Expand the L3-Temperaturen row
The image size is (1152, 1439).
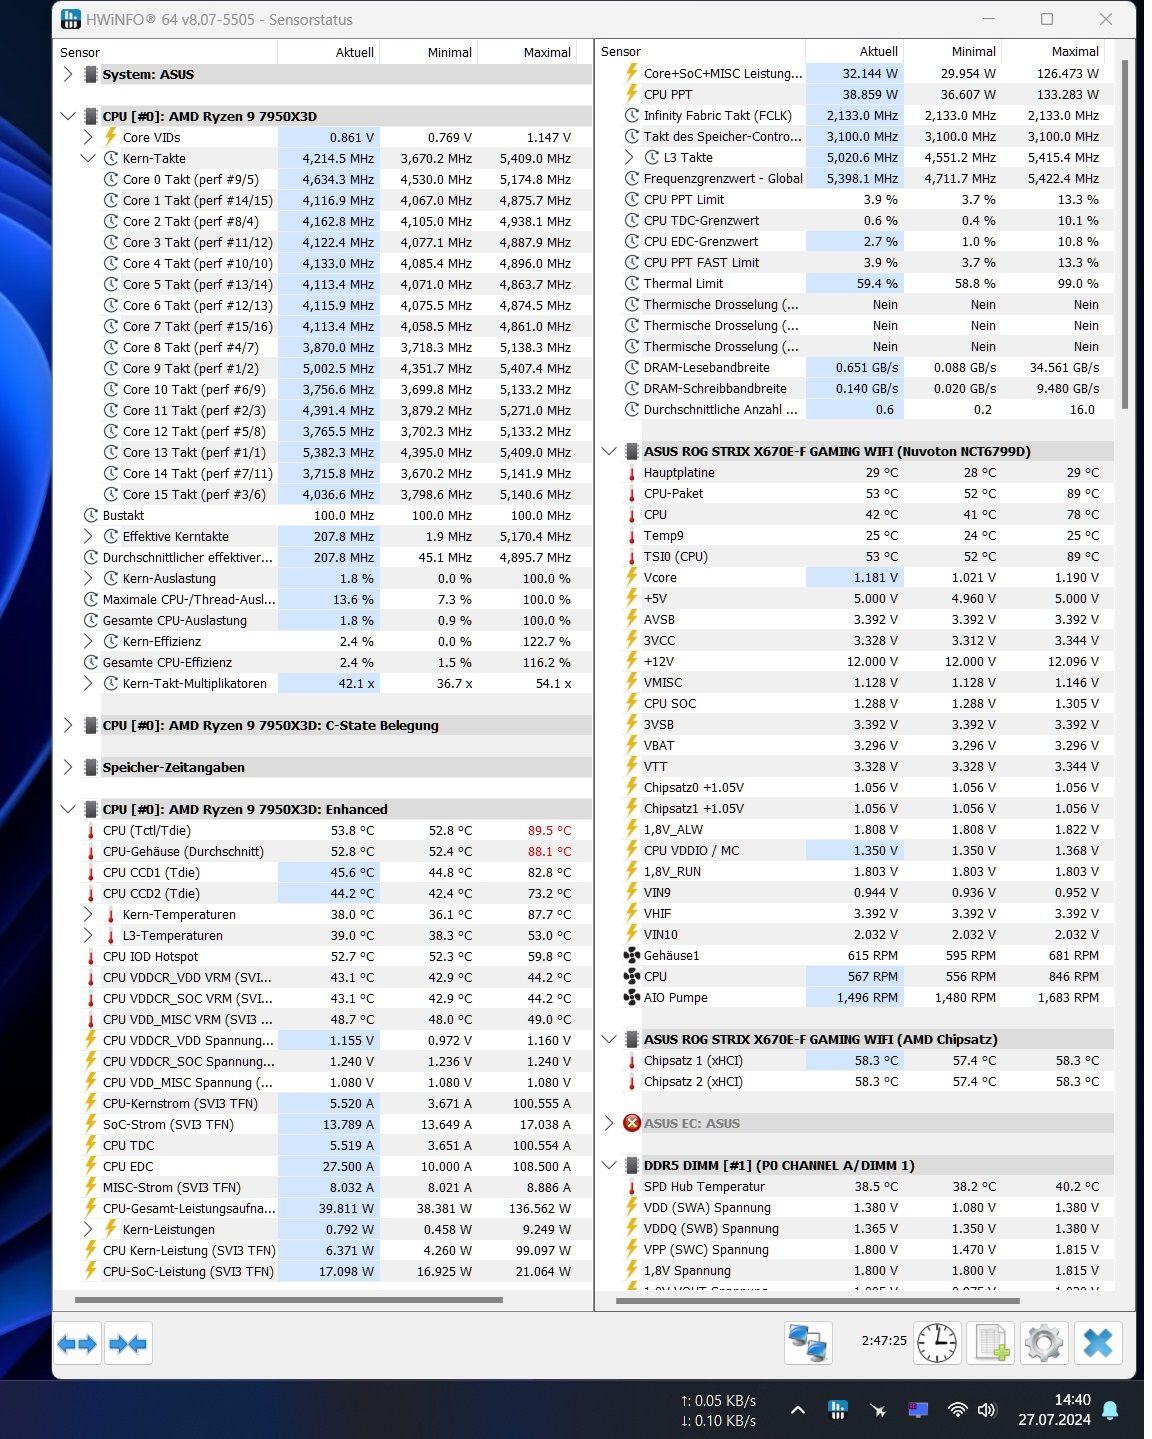[88, 935]
